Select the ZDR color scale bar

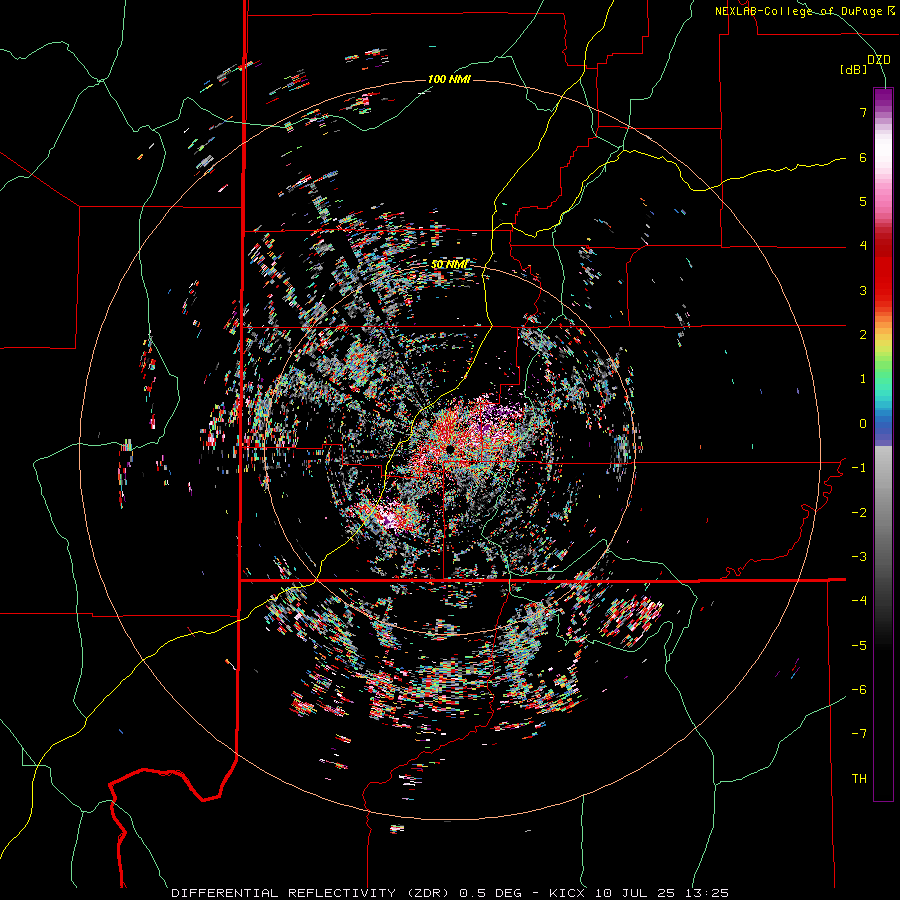click(883, 444)
